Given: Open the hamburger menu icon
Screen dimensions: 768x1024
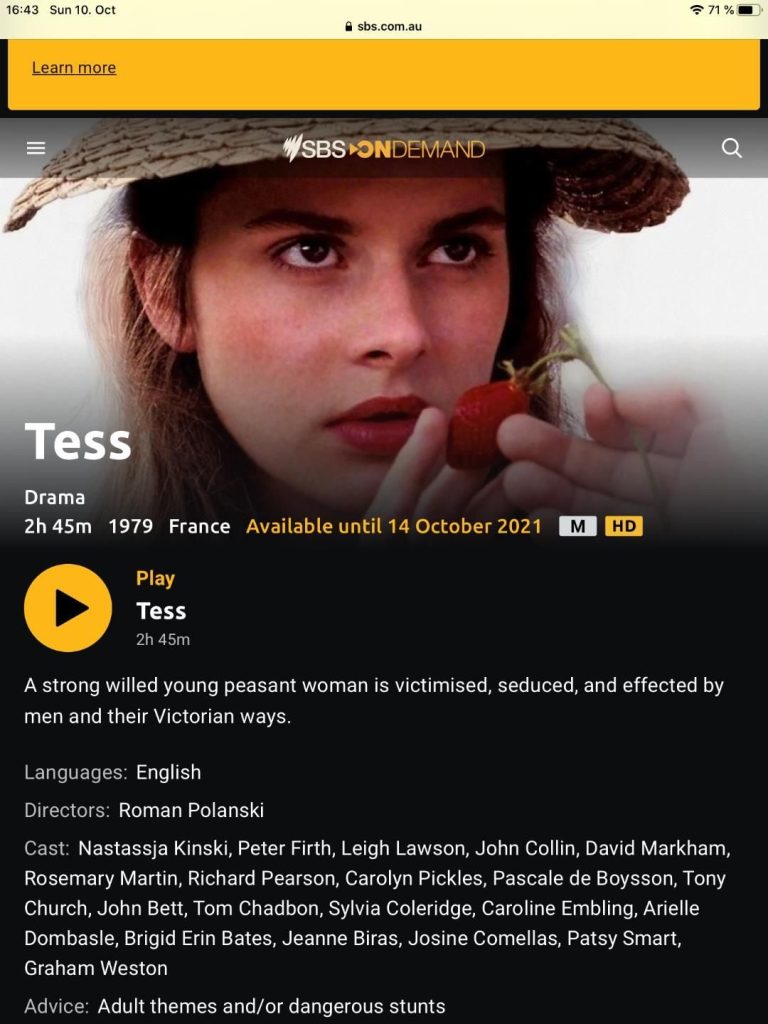Looking at the screenshot, I should (x=36, y=148).
